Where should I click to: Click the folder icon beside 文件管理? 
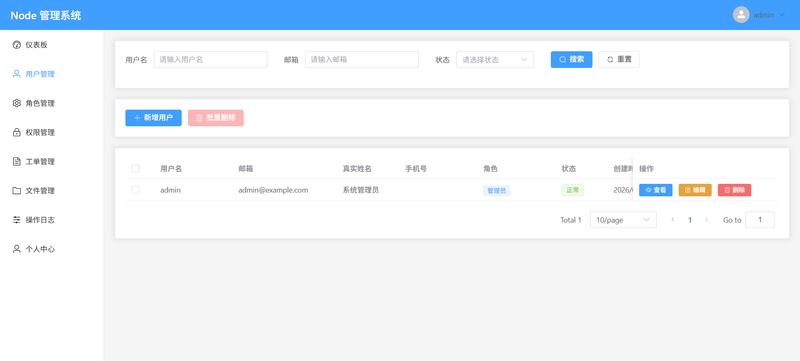click(16, 191)
